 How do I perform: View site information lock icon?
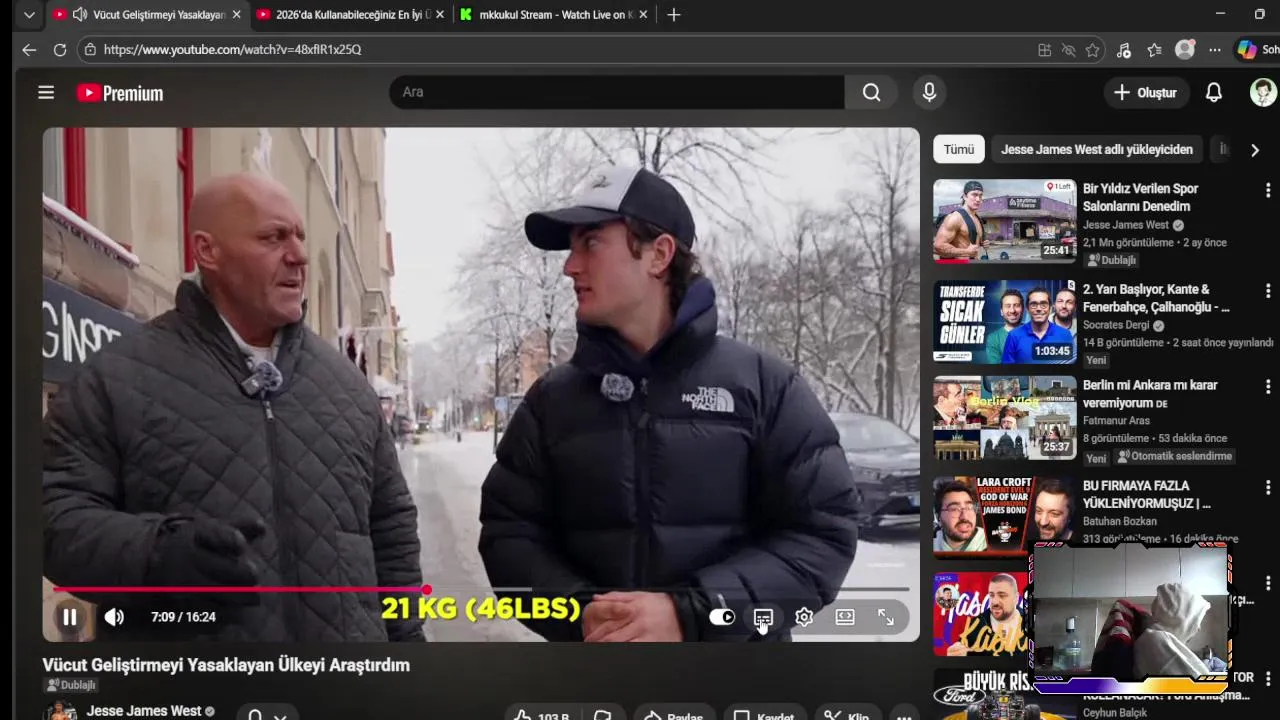click(x=90, y=49)
